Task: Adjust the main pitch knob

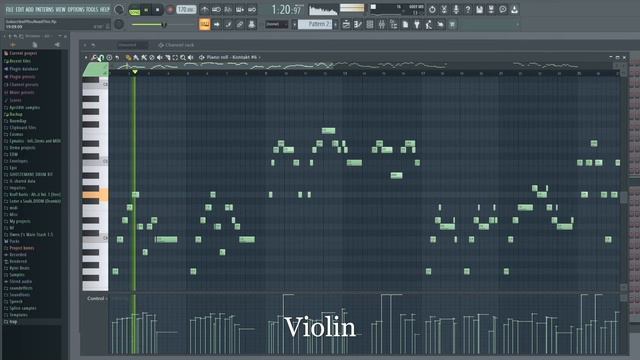Action: pos(119,24)
